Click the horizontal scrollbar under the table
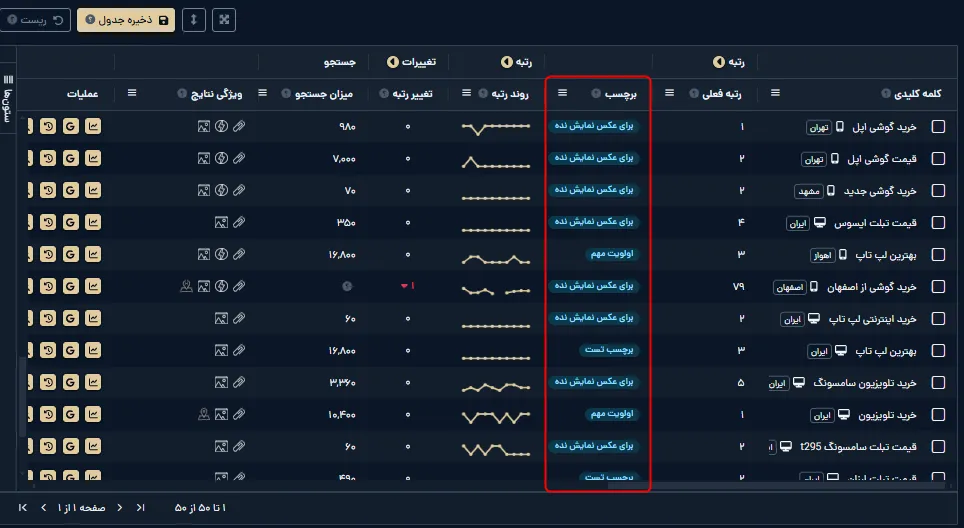This screenshot has height=528, width=964. pos(776,486)
